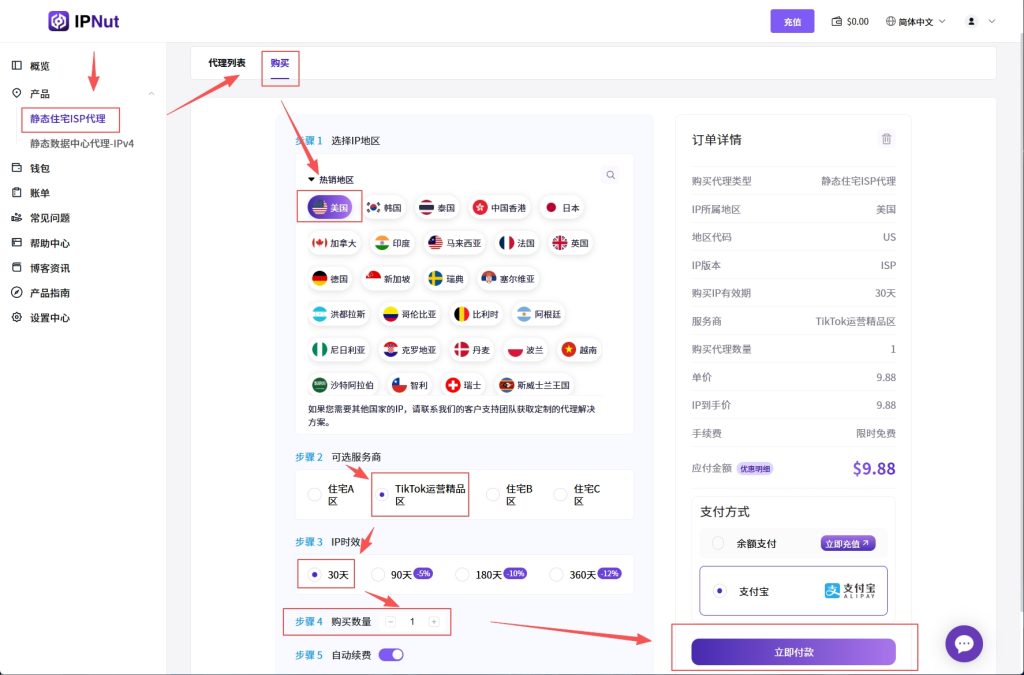Click the 充值 recharge button

coord(792,21)
